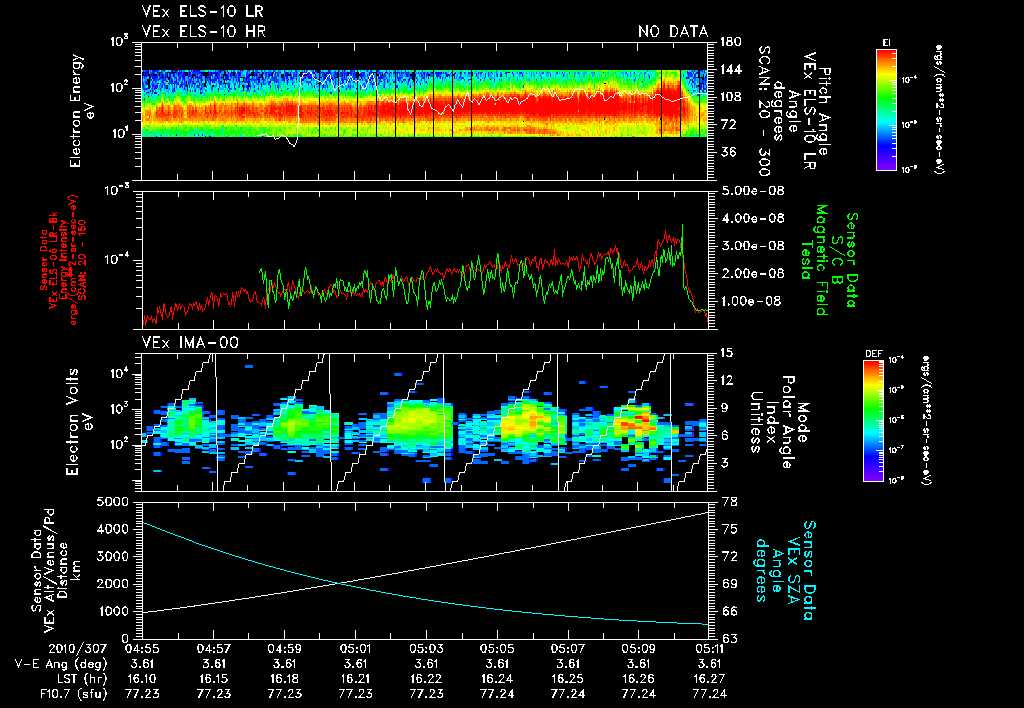Image resolution: width=1024 pixels, height=708 pixels.
Task: Click the 05:09 time tick label
Action: 638,649
